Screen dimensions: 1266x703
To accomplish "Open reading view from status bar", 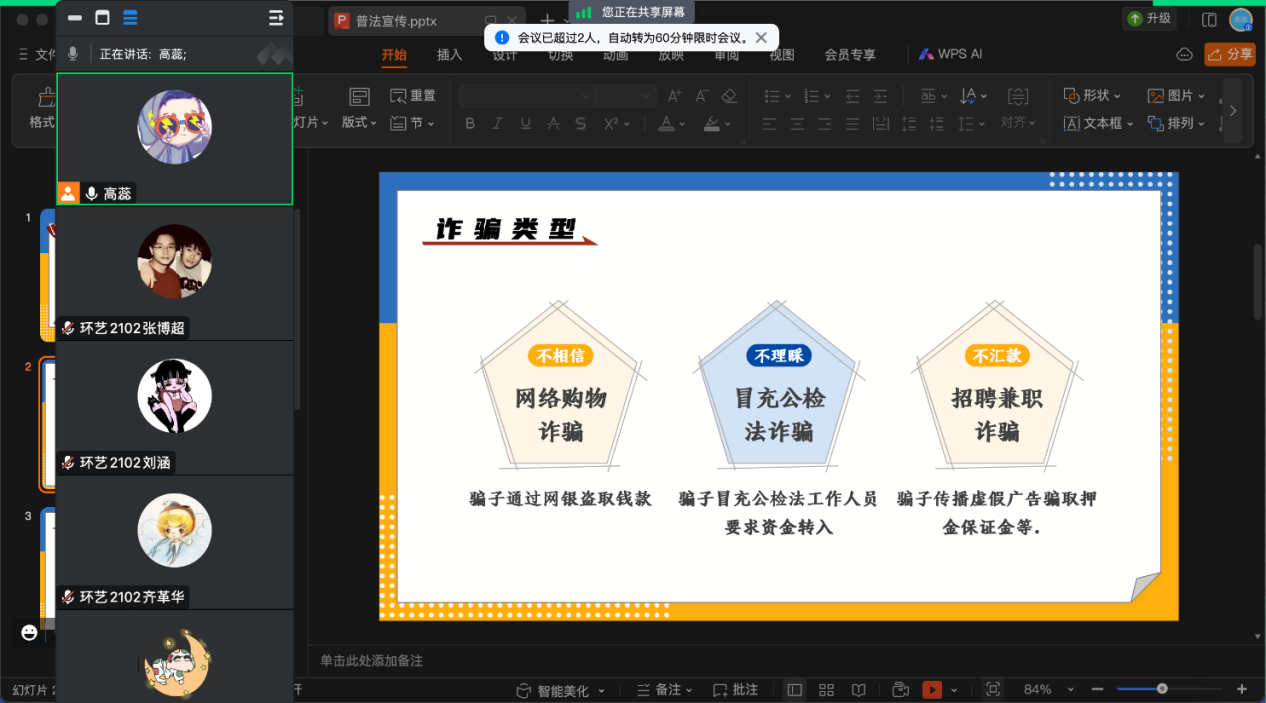I will [x=858, y=689].
